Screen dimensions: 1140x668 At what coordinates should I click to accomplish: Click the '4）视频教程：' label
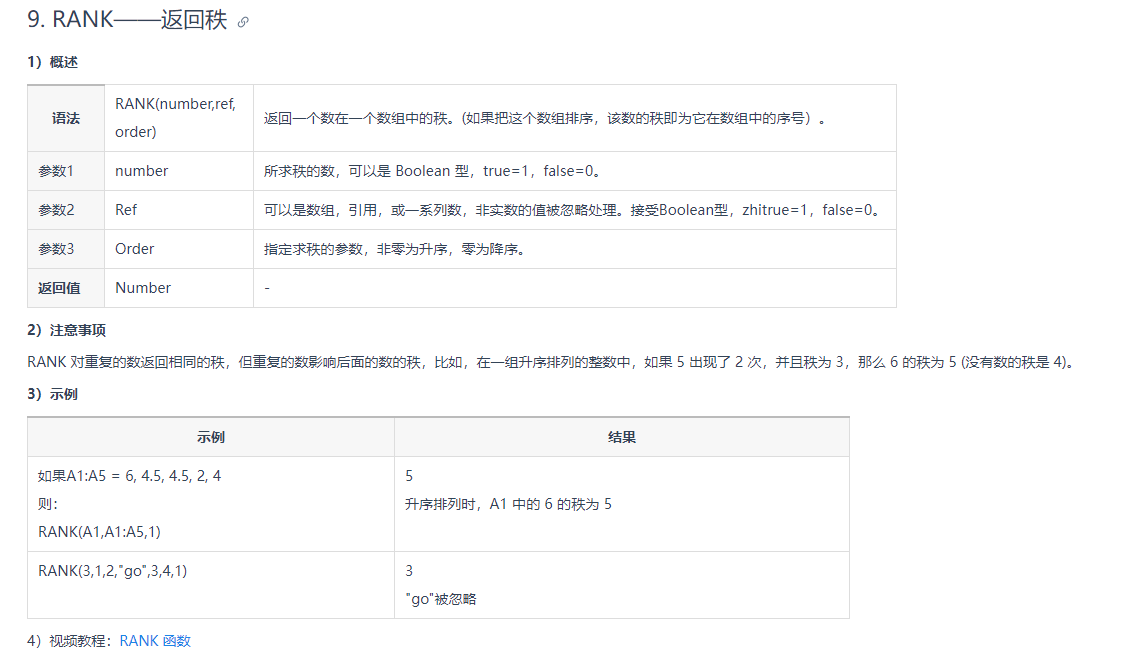[x=72, y=640]
